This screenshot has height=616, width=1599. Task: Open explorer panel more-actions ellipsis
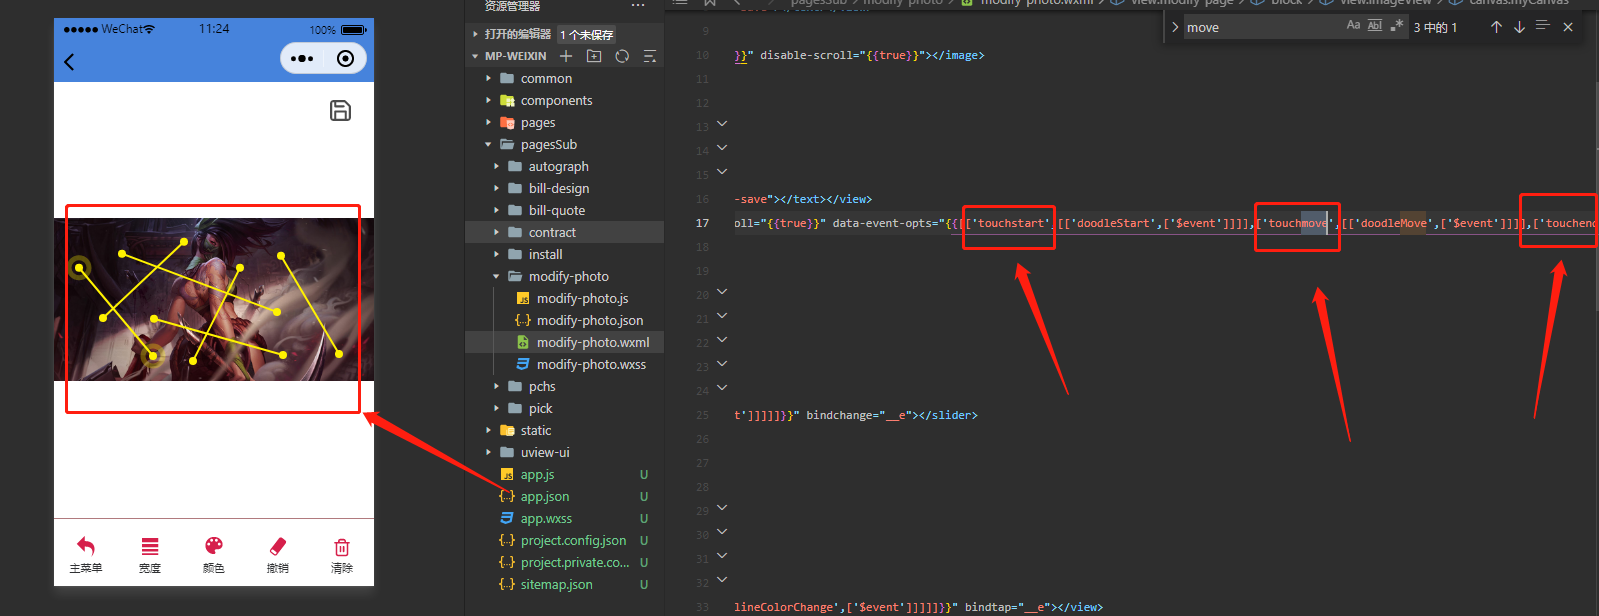(638, 6)
